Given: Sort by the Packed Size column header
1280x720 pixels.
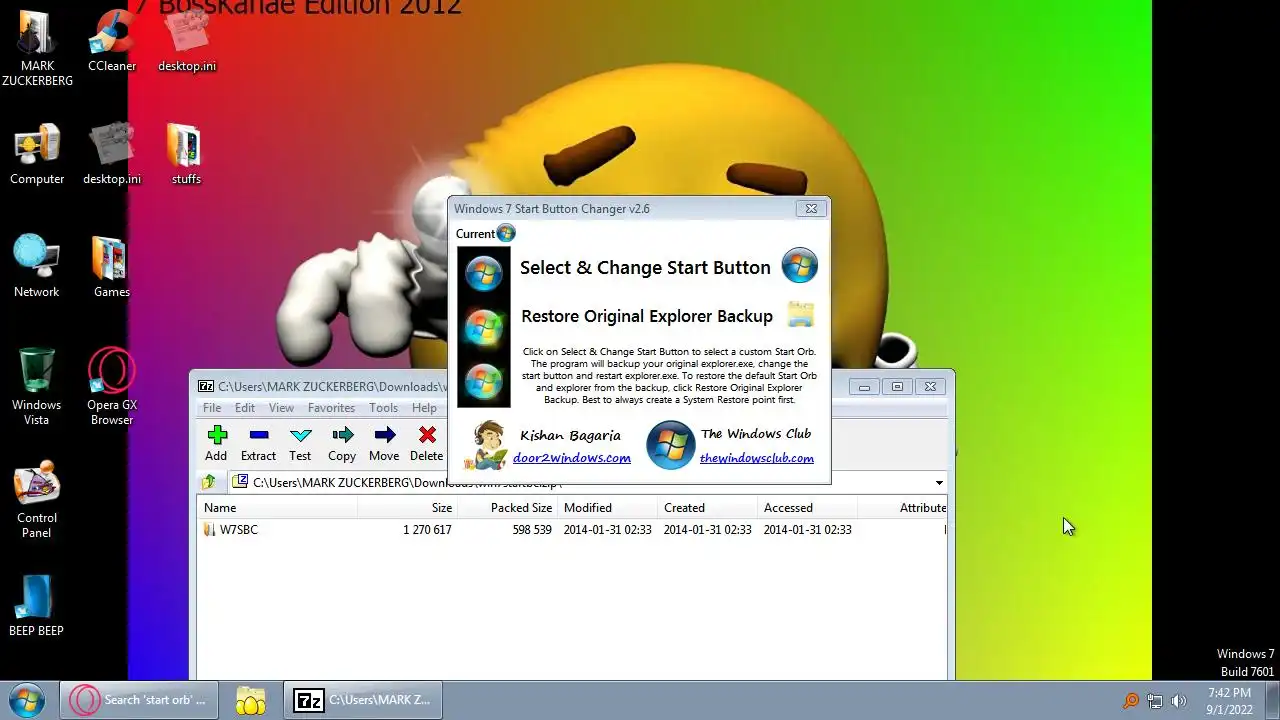Looking at the screenshot, I should (x=507, y=508).
